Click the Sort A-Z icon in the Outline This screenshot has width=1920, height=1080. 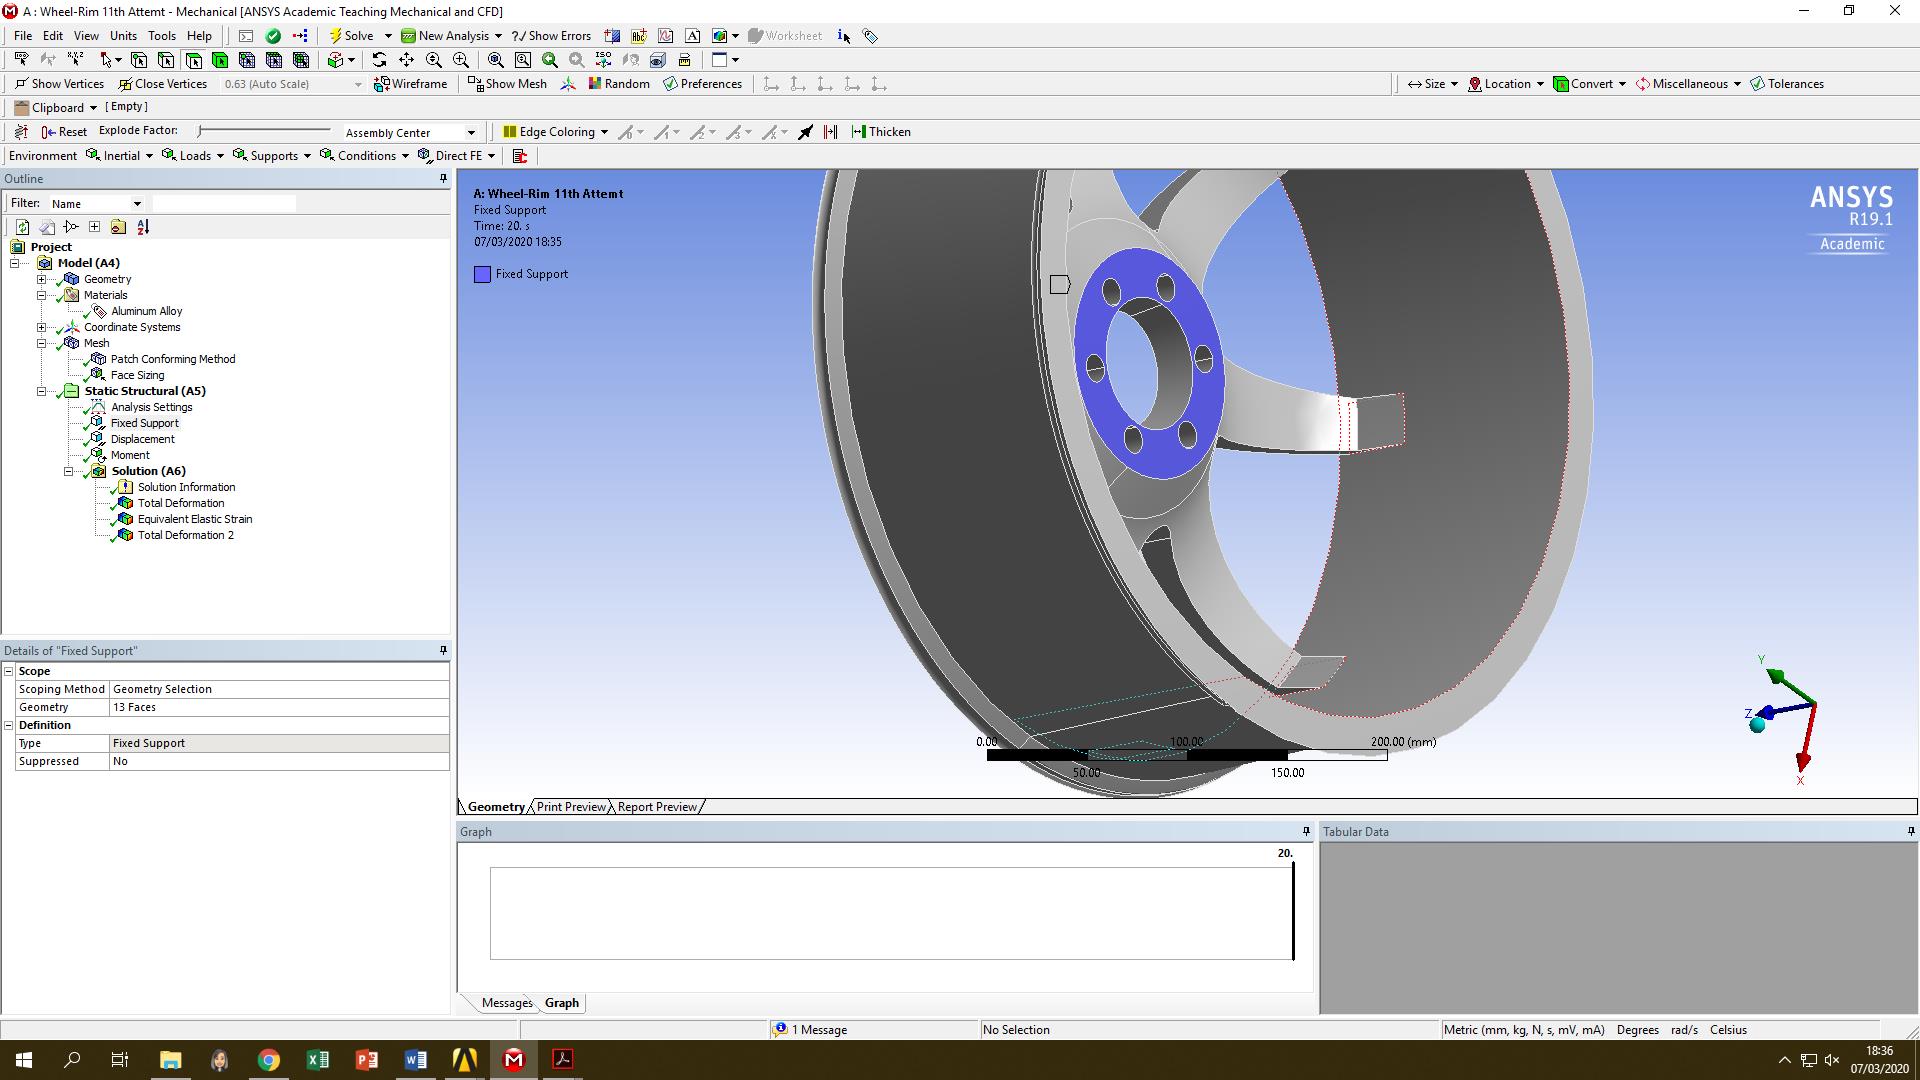point(143,227)
